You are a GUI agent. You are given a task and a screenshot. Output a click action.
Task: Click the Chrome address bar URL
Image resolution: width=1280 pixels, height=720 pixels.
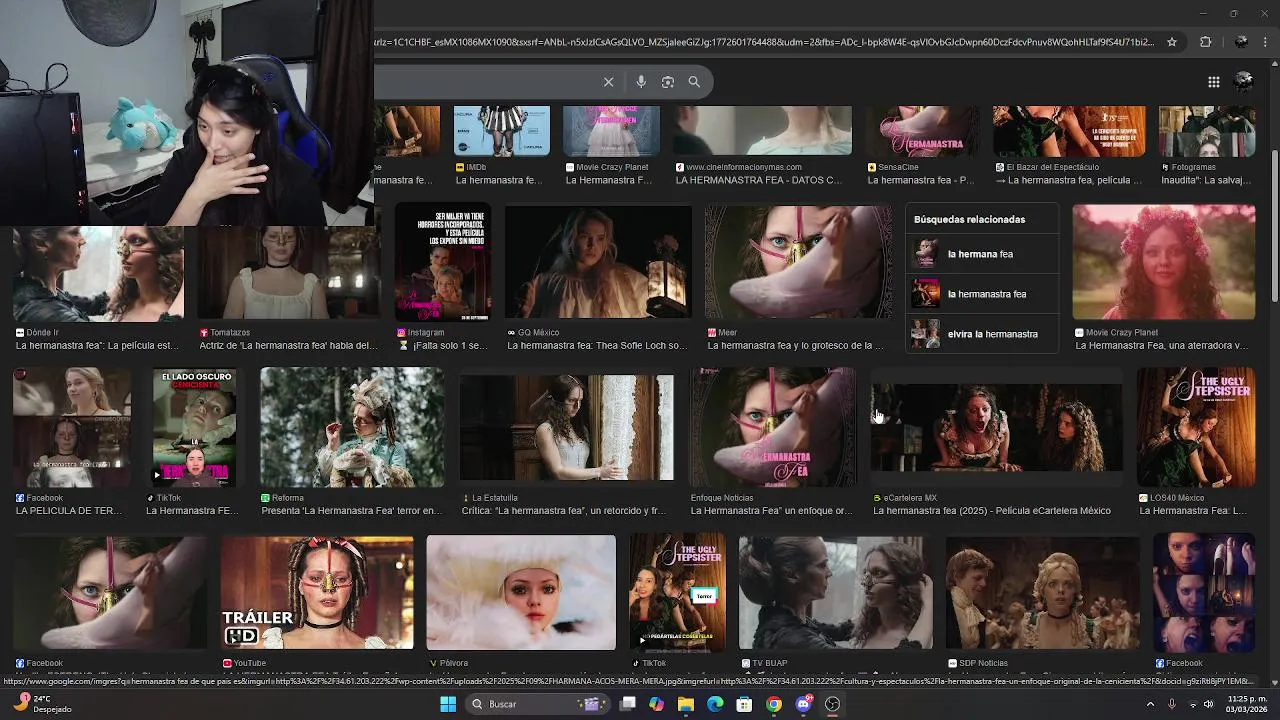tap(765, 42)
